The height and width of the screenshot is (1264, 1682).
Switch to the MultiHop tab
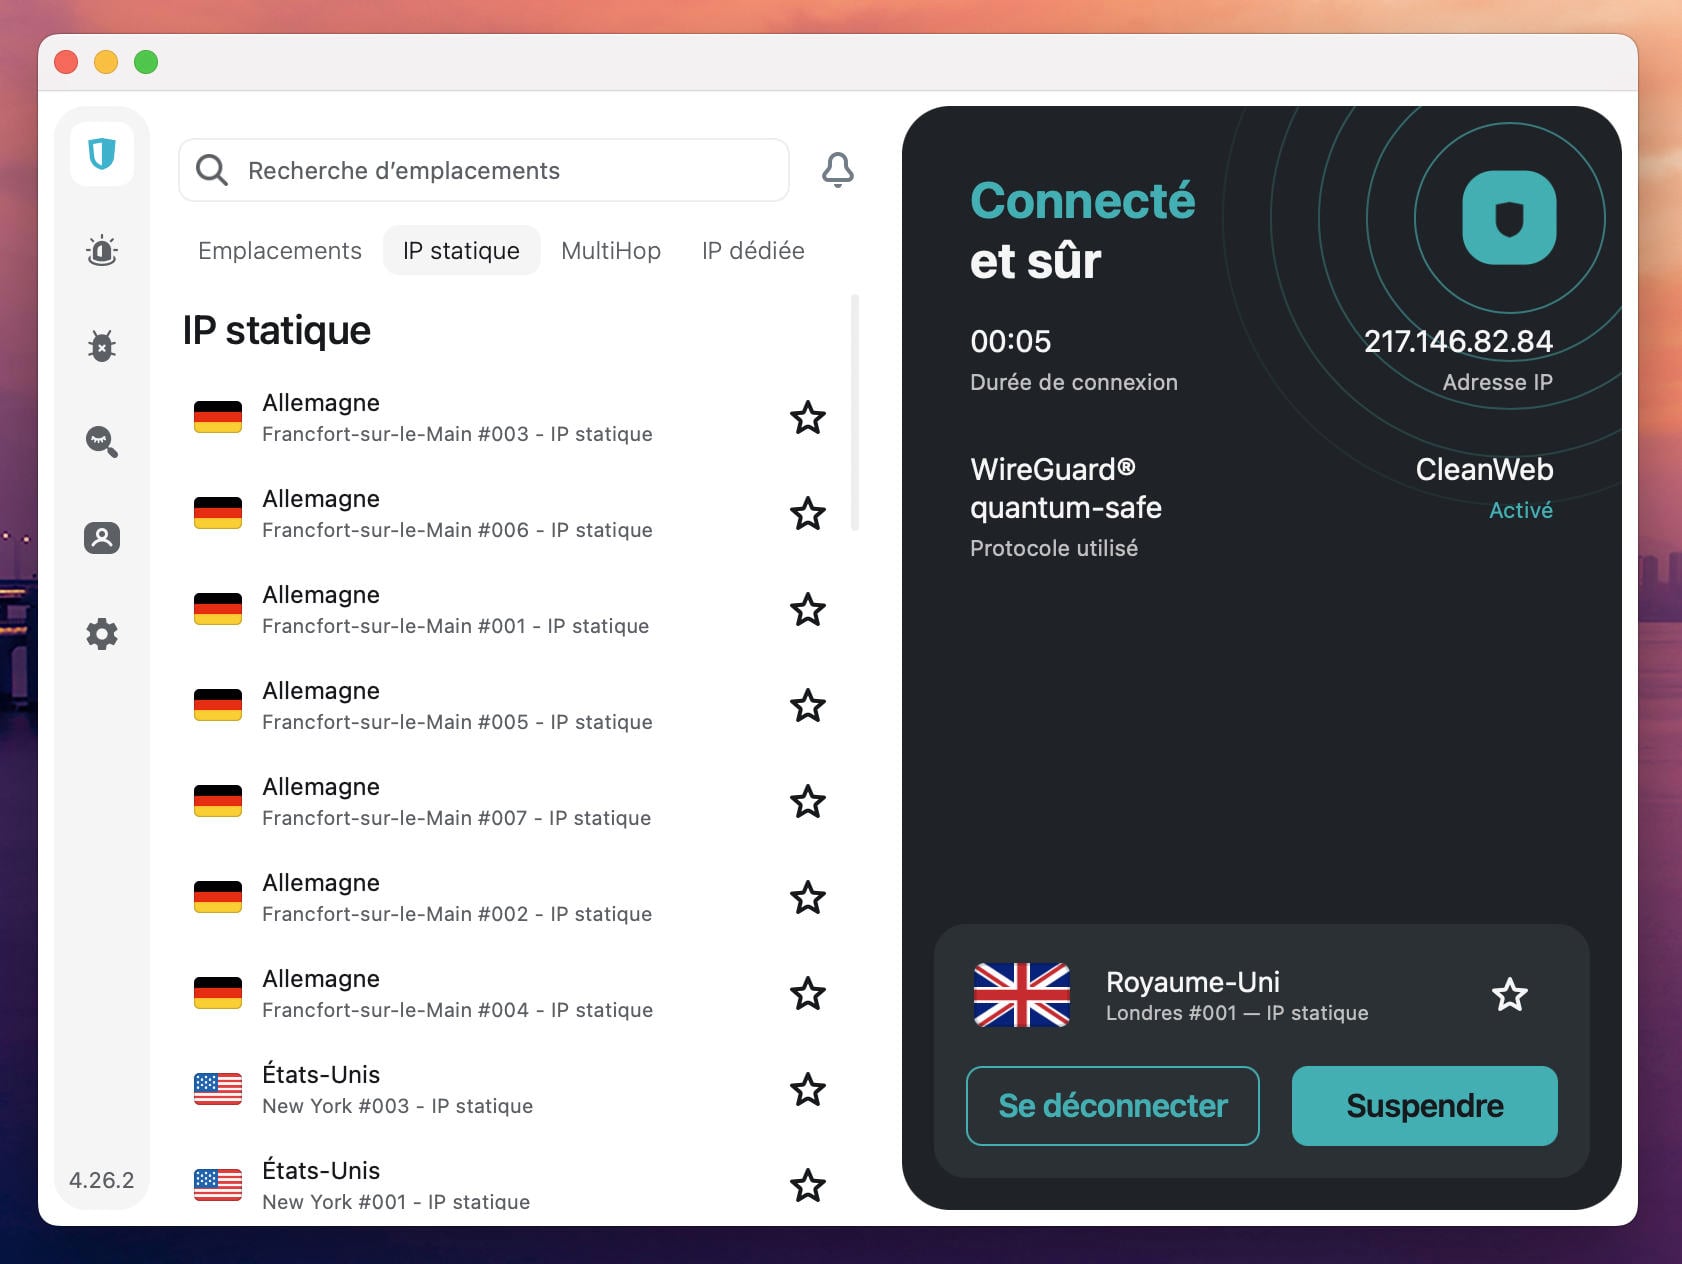[610, 250]
